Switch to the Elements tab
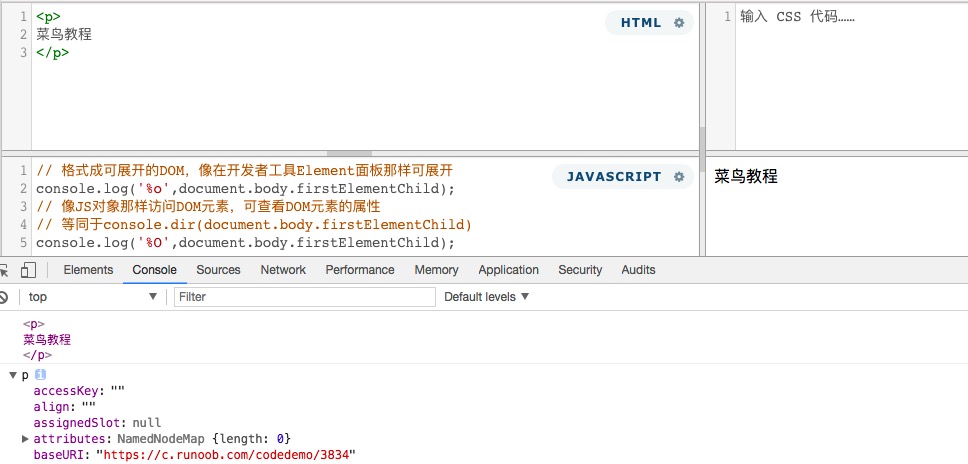The width and height of the screenshot is (968, 464). 88,270
